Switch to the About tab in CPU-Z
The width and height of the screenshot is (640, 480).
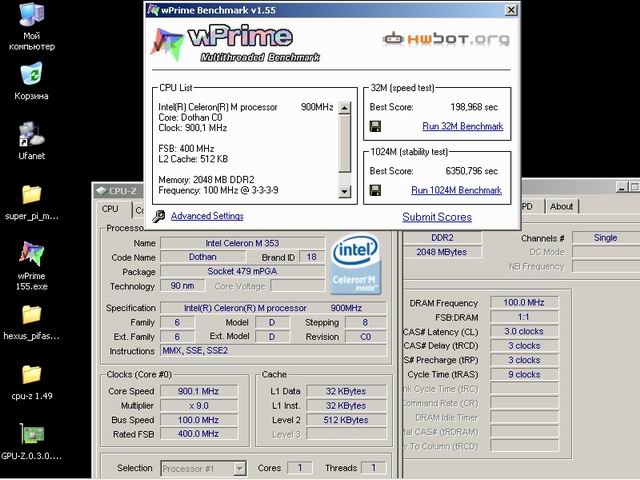coord(561,207)
